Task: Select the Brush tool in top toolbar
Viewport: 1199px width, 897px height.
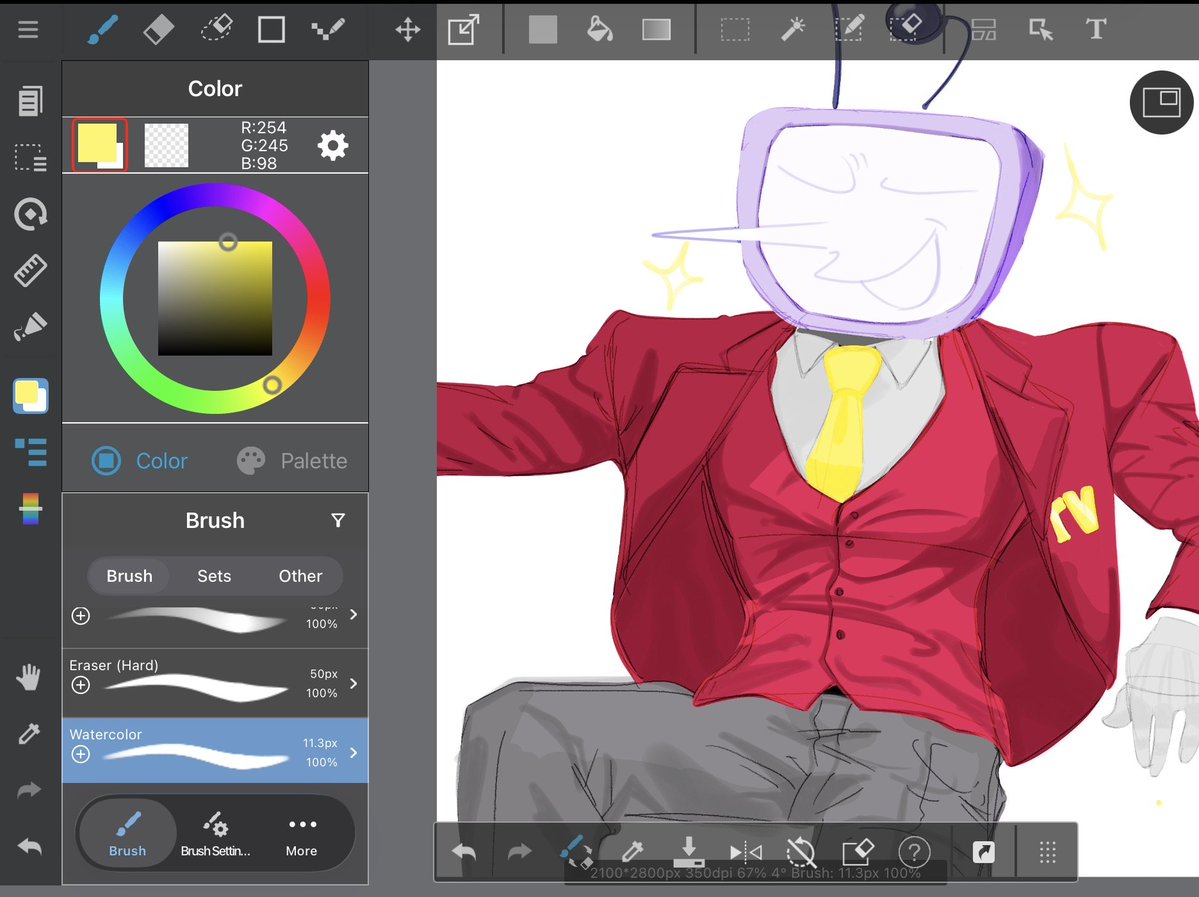Action: click(102, 30)
